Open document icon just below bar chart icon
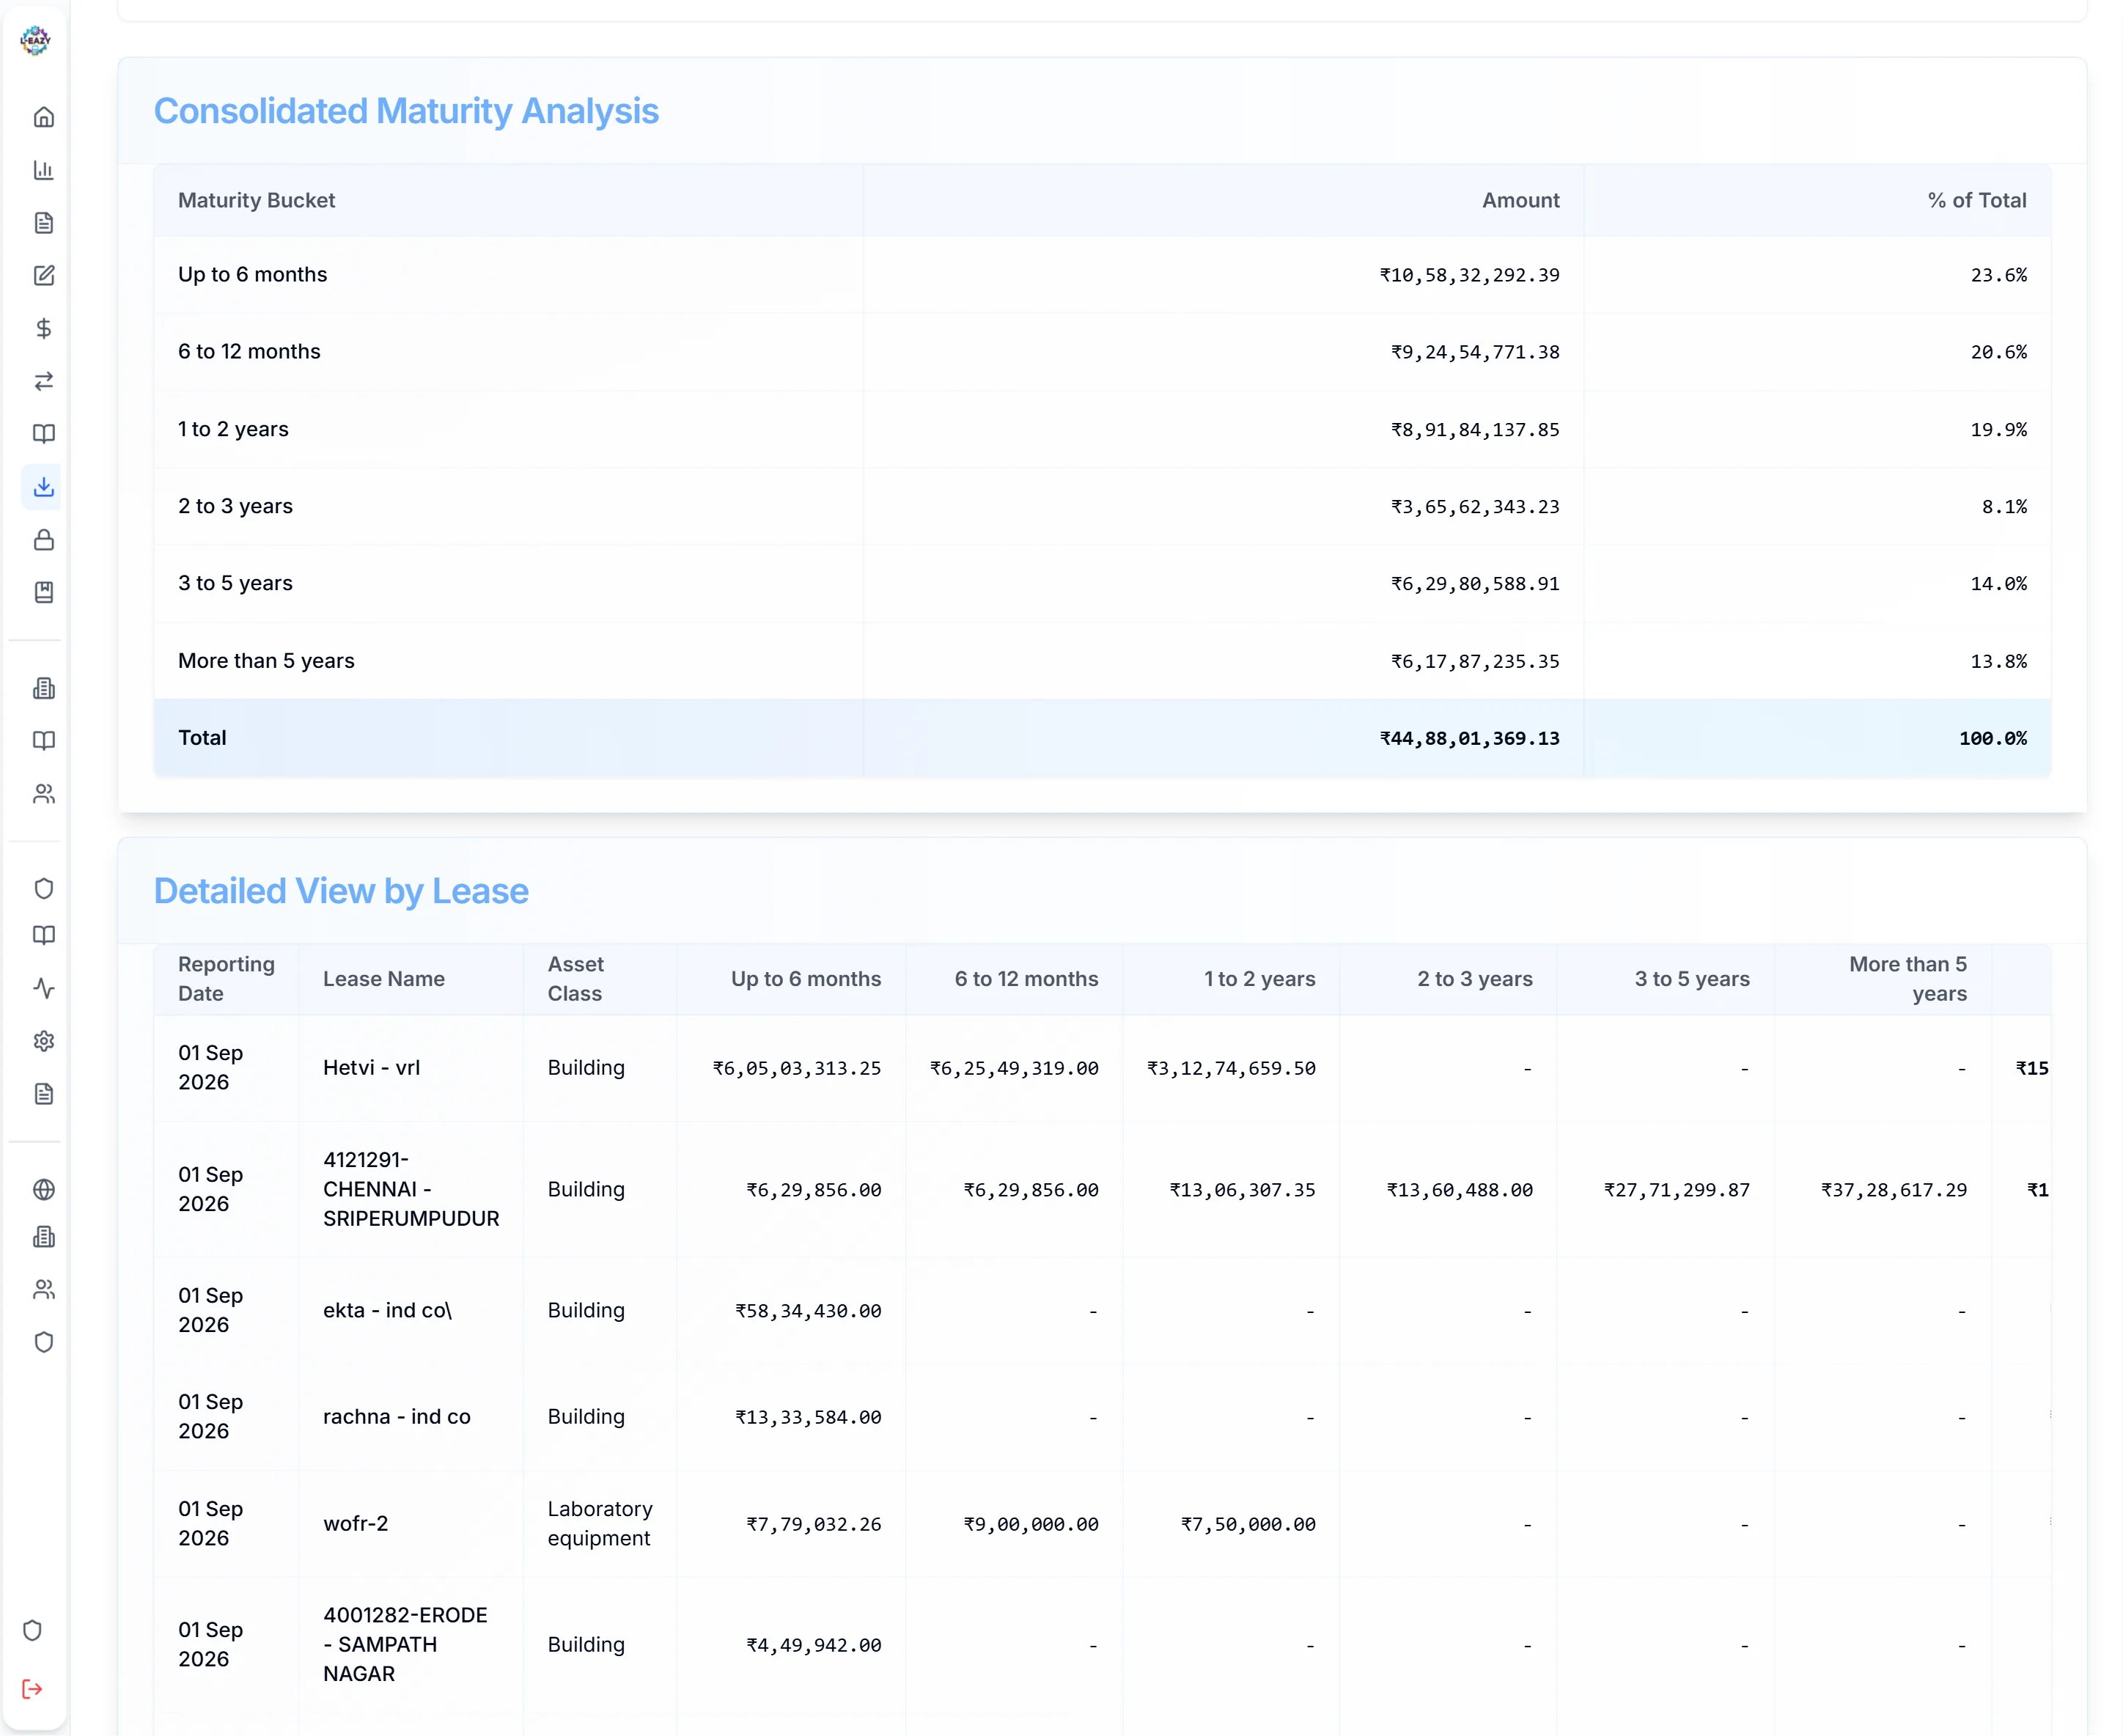The image size is (2123, 1736). (43, 223)
